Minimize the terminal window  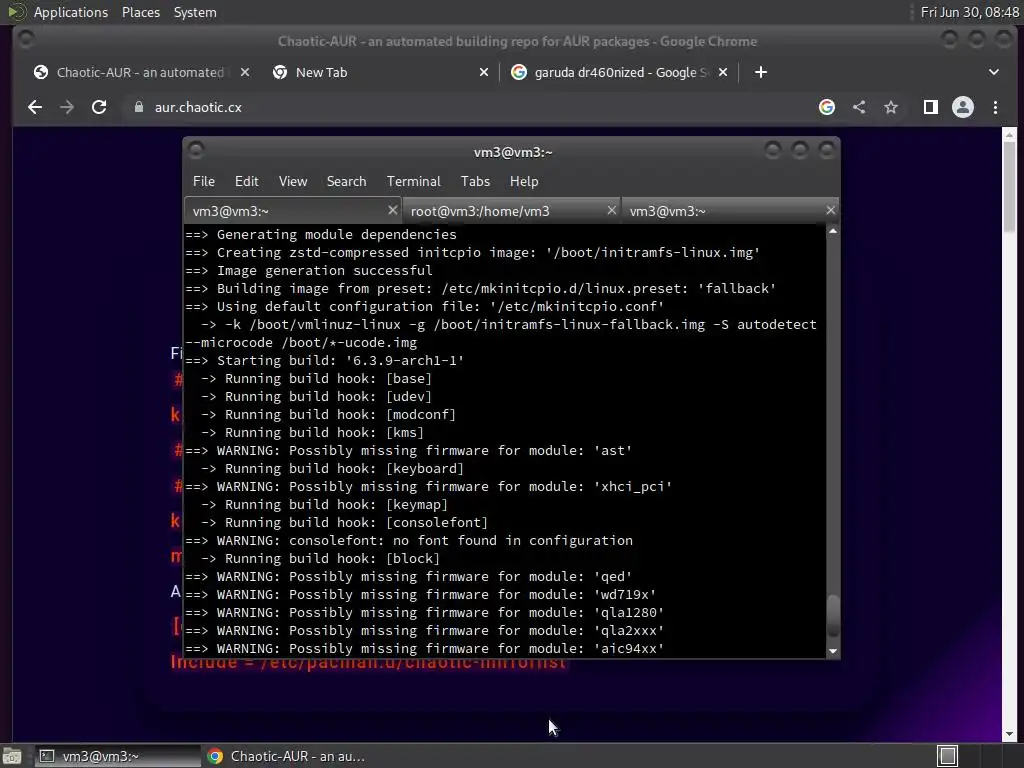point(773,152)
